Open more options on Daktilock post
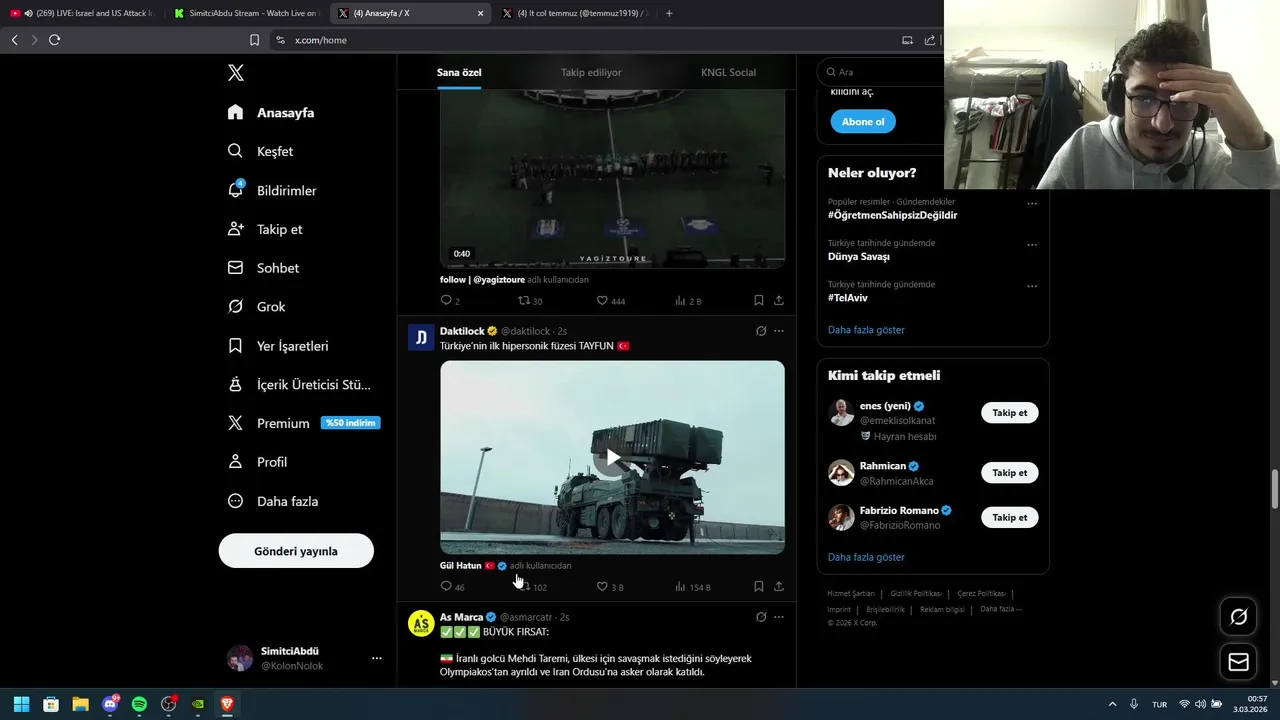Viewport: 1280px width, 720px height. coord(779,331)
